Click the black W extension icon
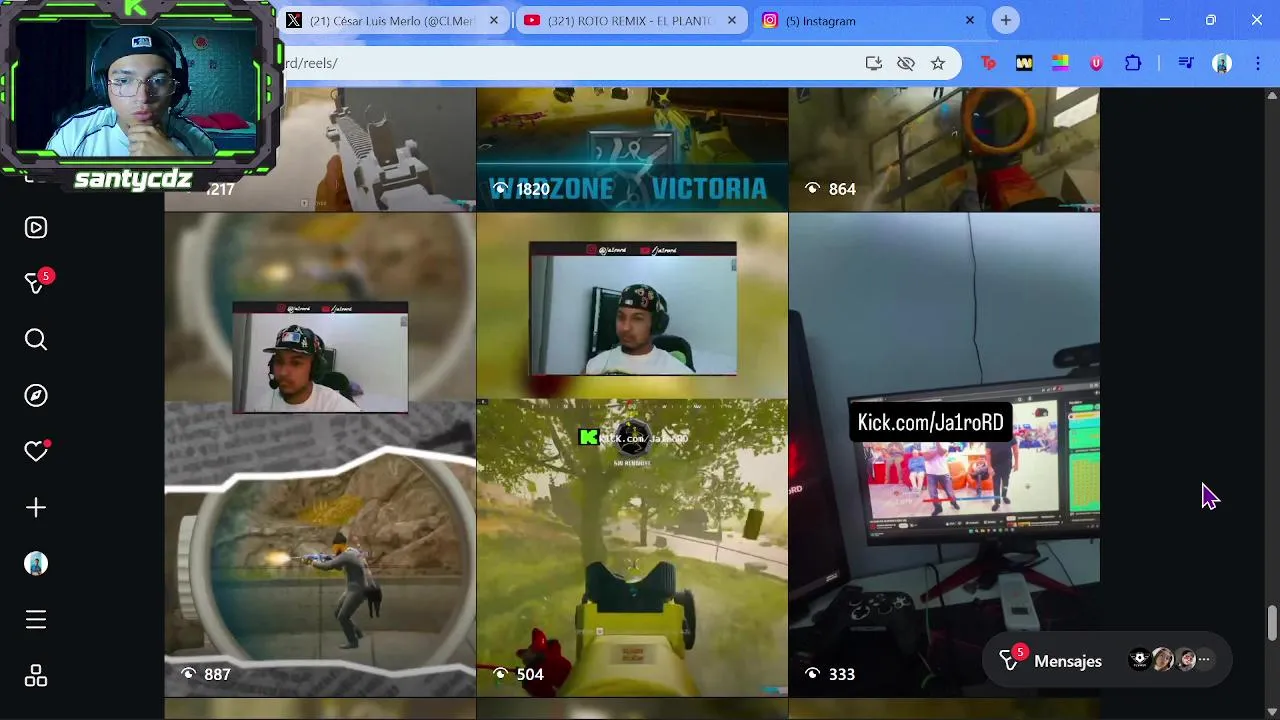The height and width of the screenshot is (720, 1280). (x=1024, y=63)
